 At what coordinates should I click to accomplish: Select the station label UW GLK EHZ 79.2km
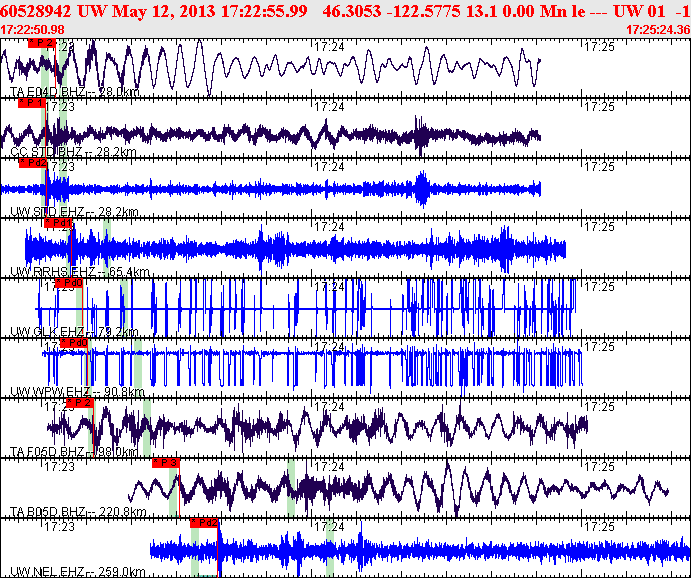pos(74,332)
